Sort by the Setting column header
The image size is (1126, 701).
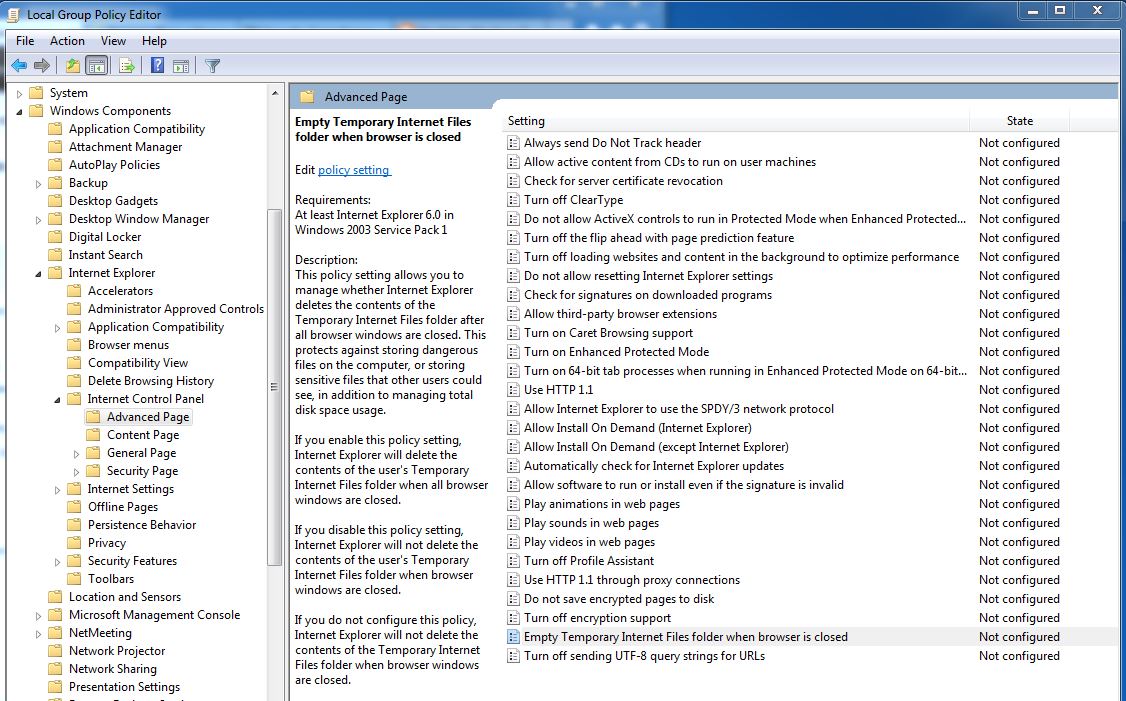pos(735,121)
